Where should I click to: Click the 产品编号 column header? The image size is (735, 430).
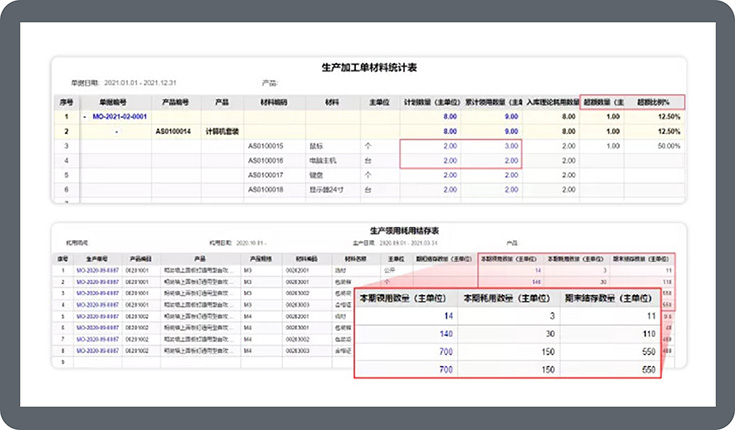point(175,102)
